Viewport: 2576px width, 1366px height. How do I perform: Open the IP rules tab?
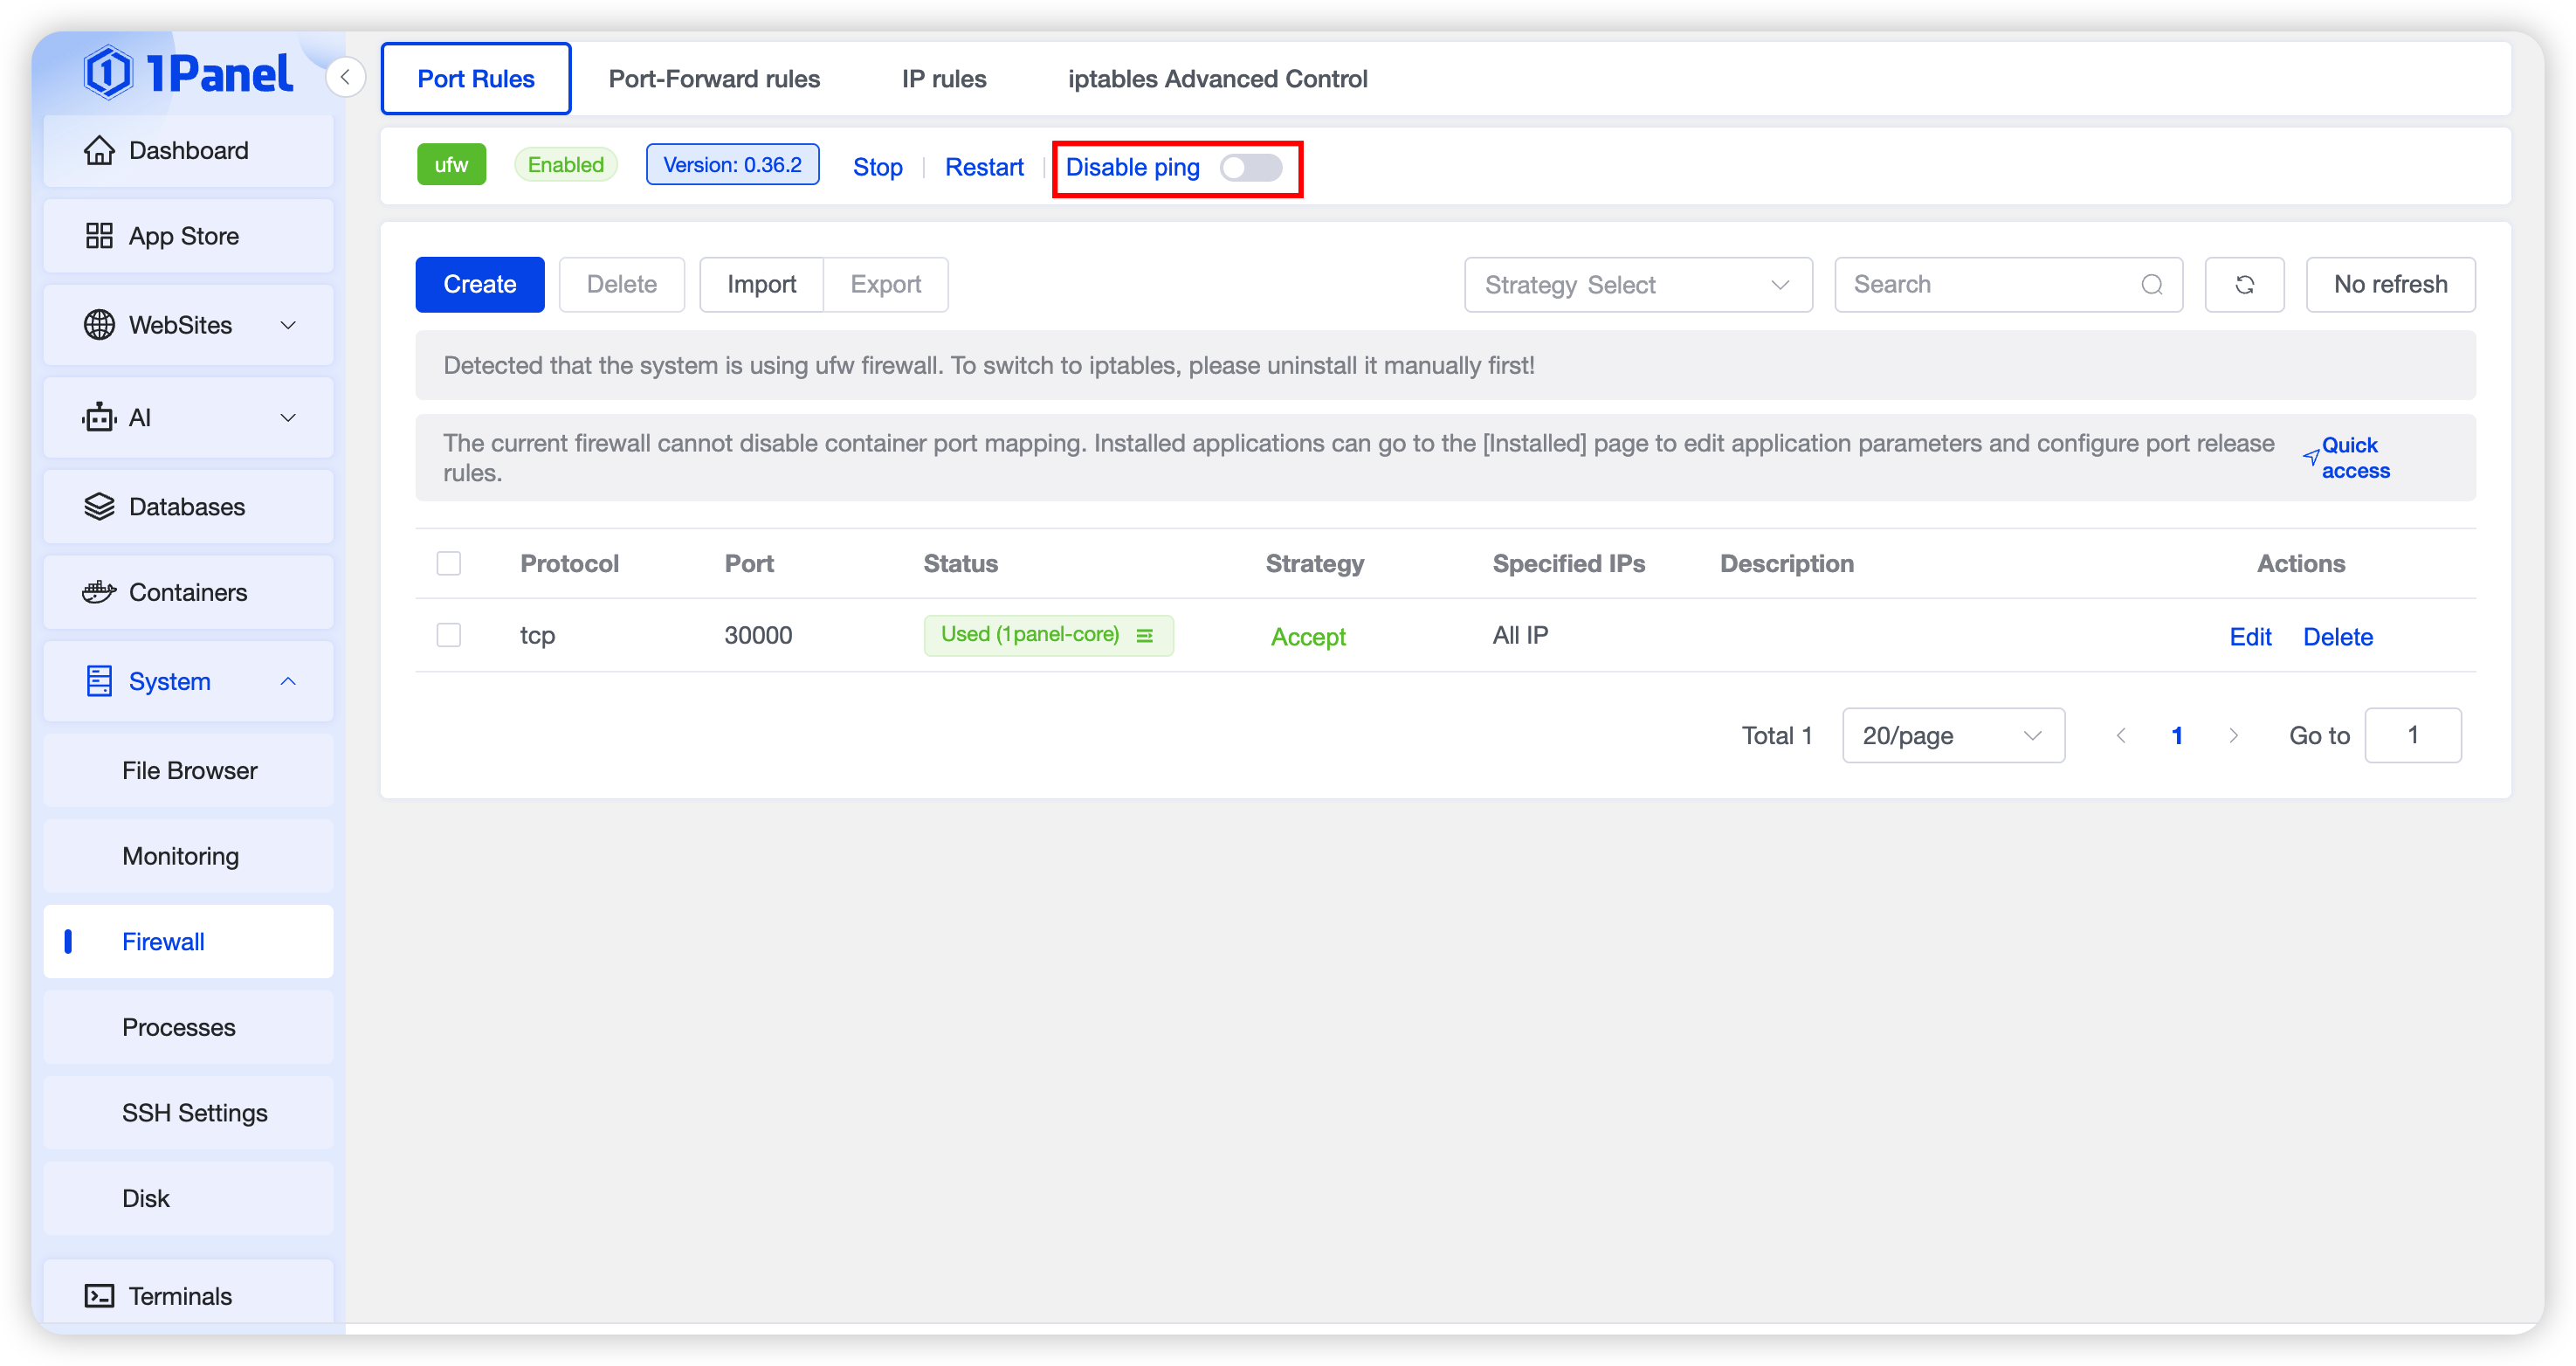943,79
